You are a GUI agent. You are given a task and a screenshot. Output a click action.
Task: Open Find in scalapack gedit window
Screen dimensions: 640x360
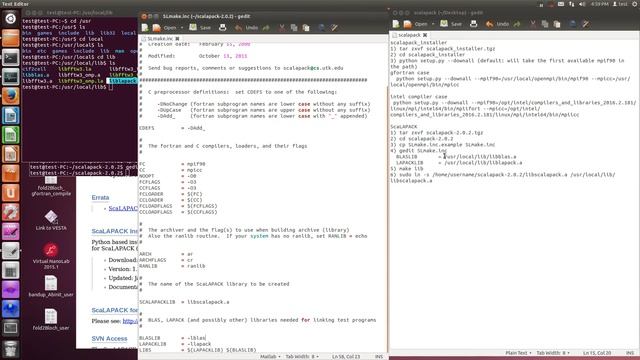click(x=573, y=24)
